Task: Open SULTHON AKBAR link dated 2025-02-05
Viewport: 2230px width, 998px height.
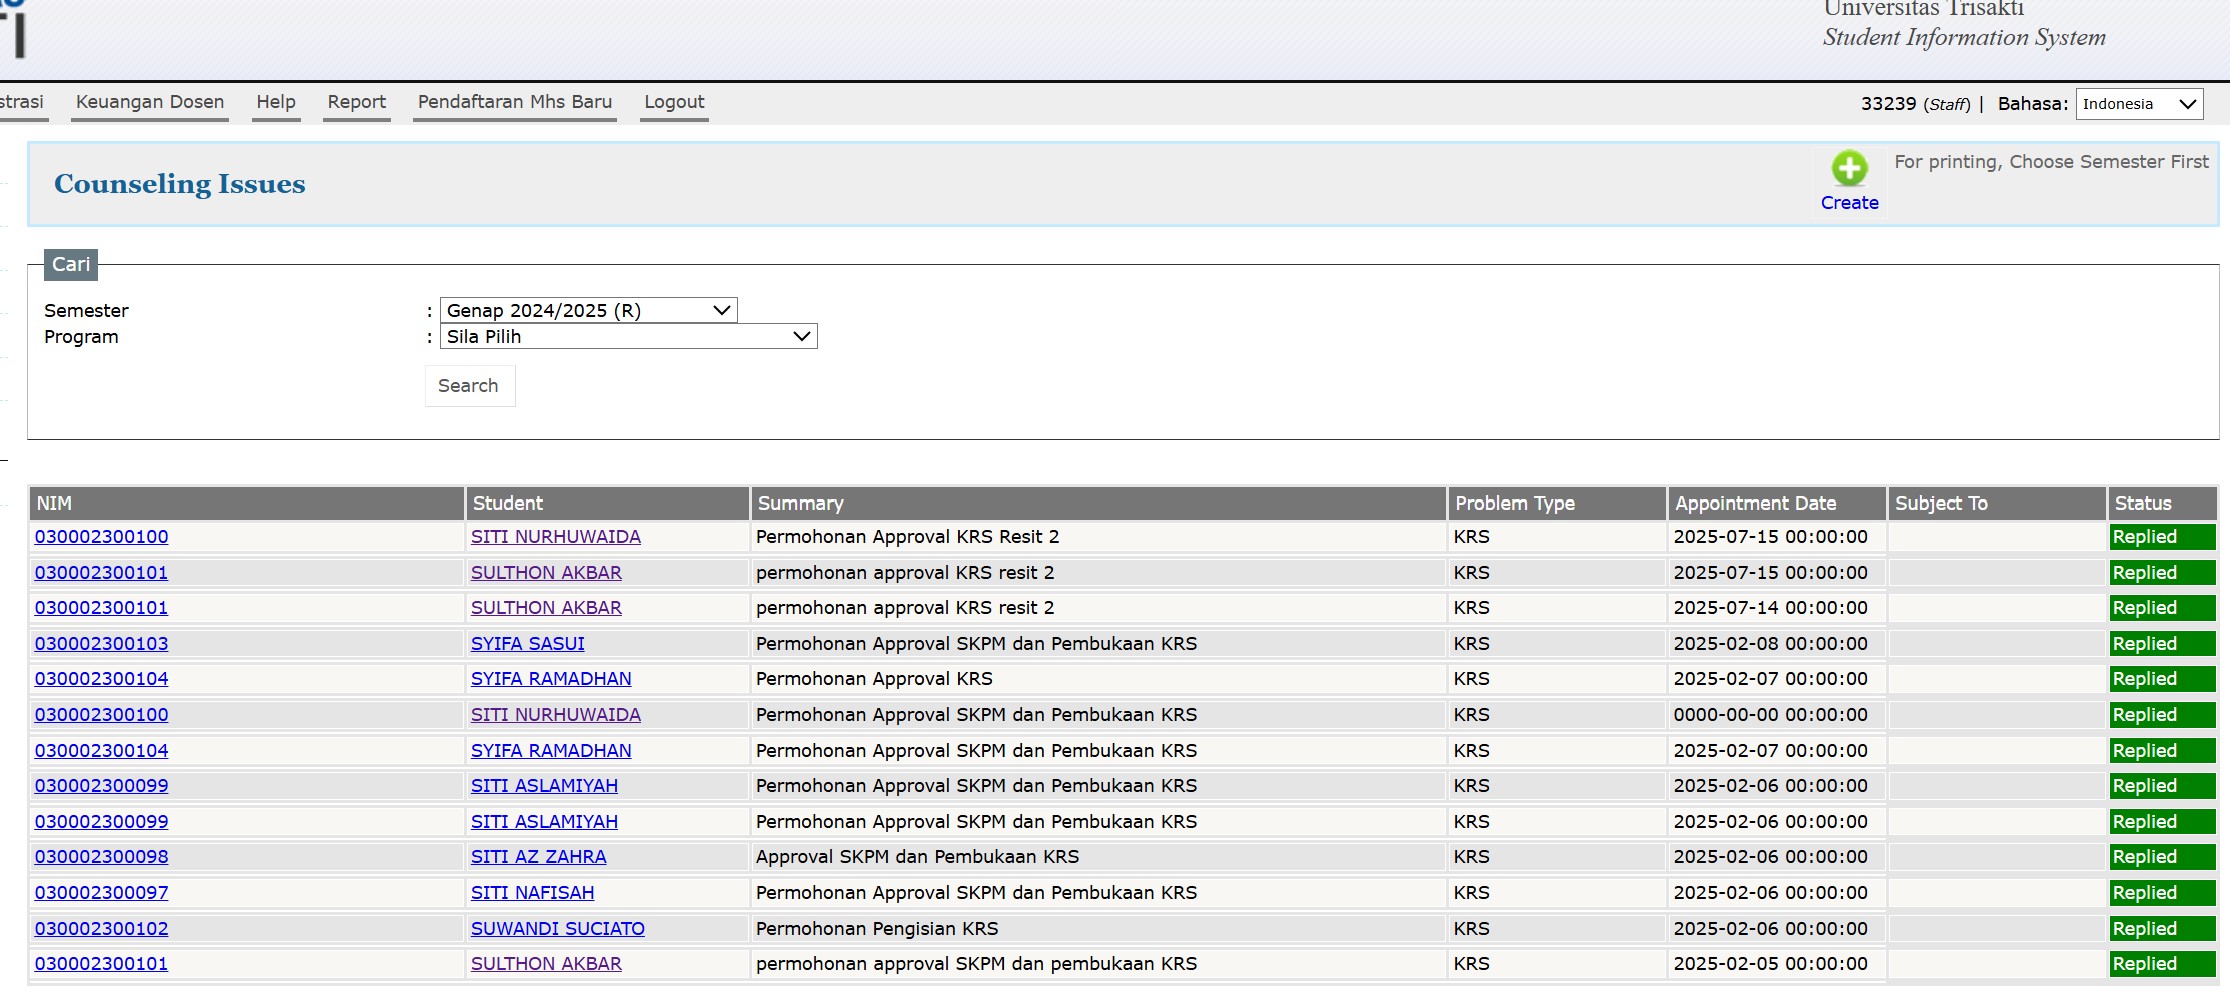Action: (x=546, y=964)
